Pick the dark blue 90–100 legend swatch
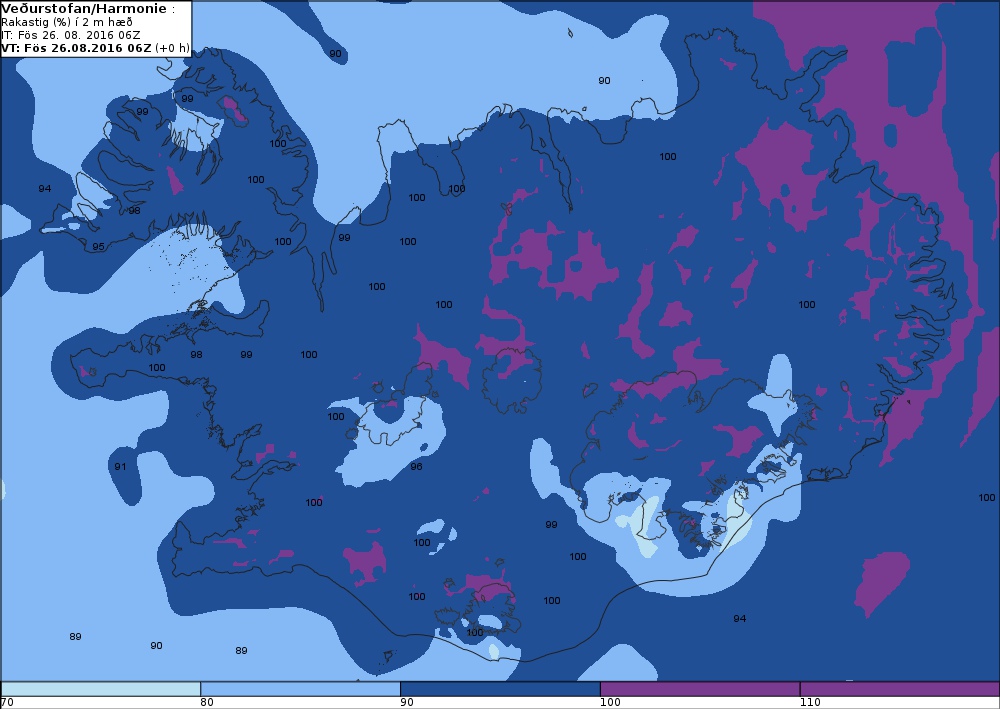 coord(500,689)
